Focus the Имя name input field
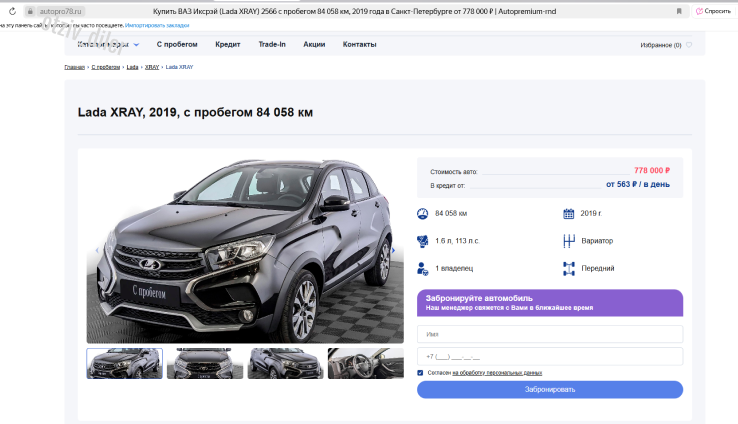Viewport: 738px width, 424px height. pos(550,334)
